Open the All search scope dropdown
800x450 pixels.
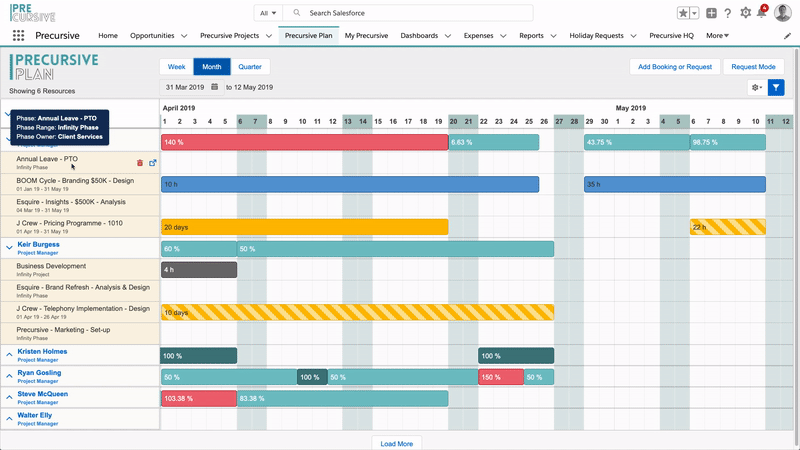(268, 13)
